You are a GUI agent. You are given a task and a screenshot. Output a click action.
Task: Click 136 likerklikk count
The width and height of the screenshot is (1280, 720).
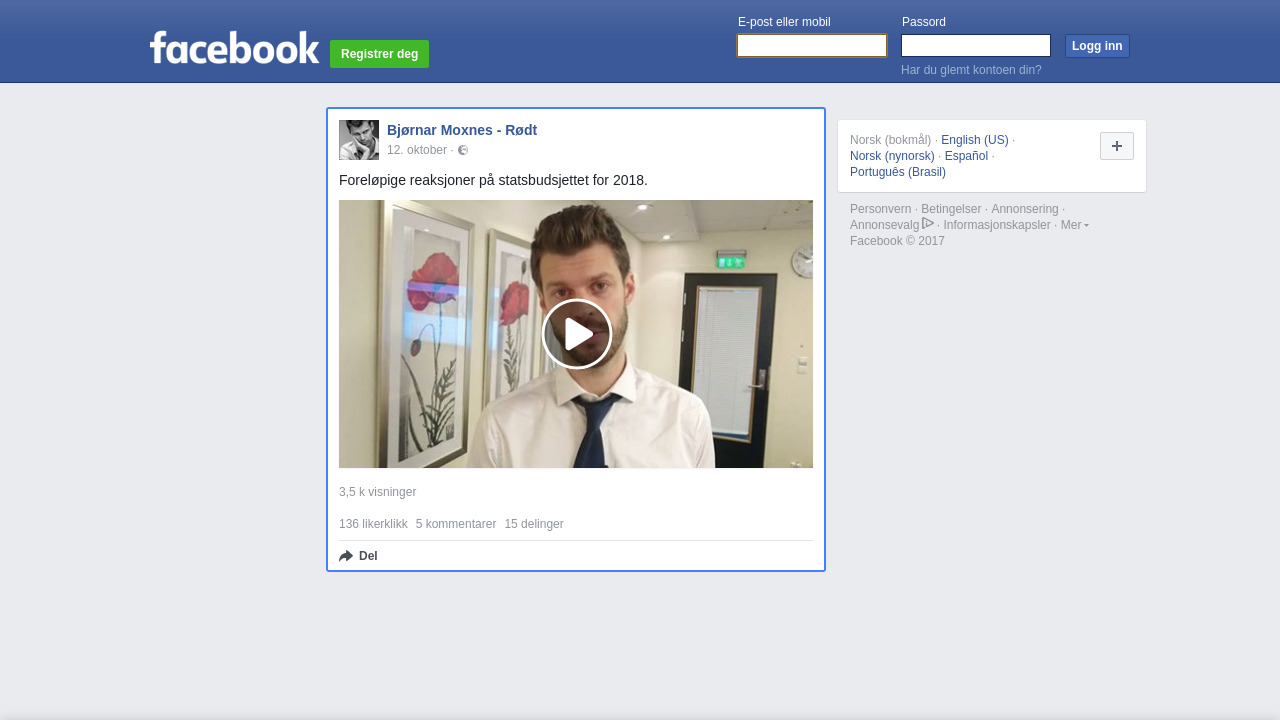point(373,524)
